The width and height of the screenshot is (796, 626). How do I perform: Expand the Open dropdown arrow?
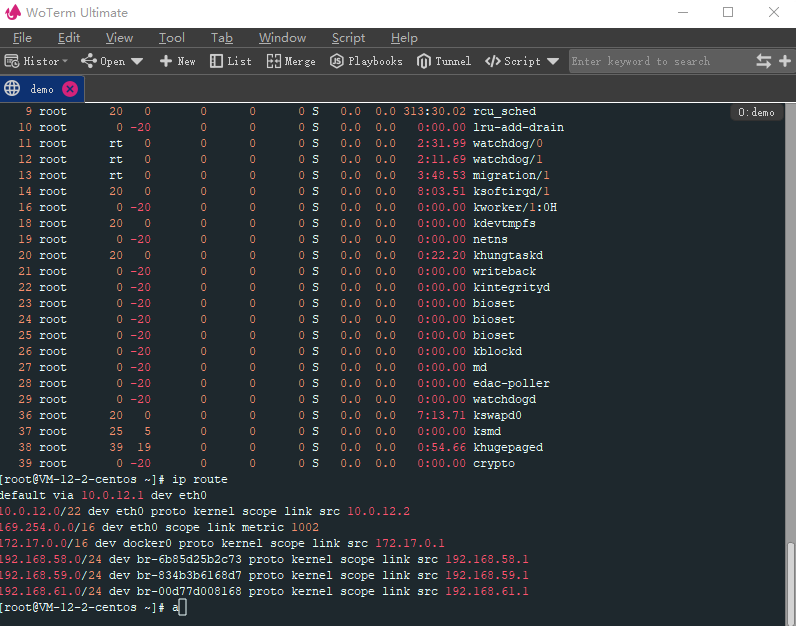[137, 61]
